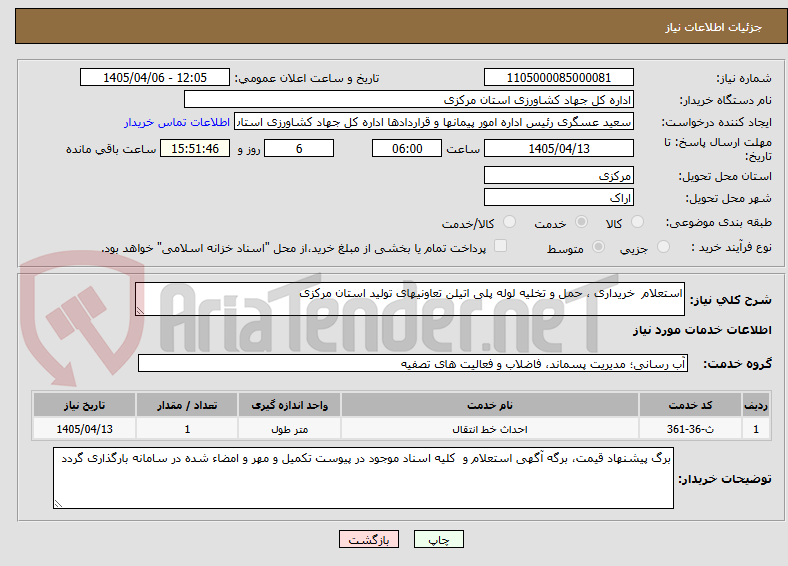Click the table date cell 1405/04/13

coord(84,429)
